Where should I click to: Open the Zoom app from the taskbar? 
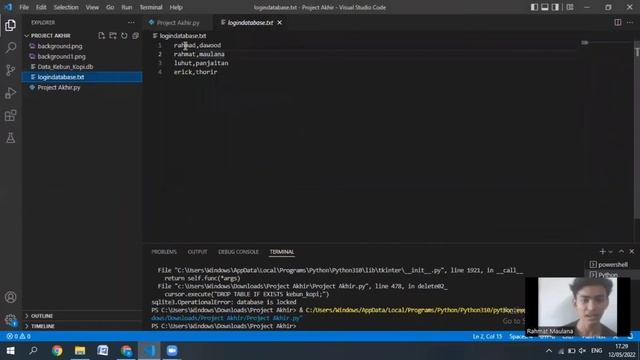click(x=172, y=351)
